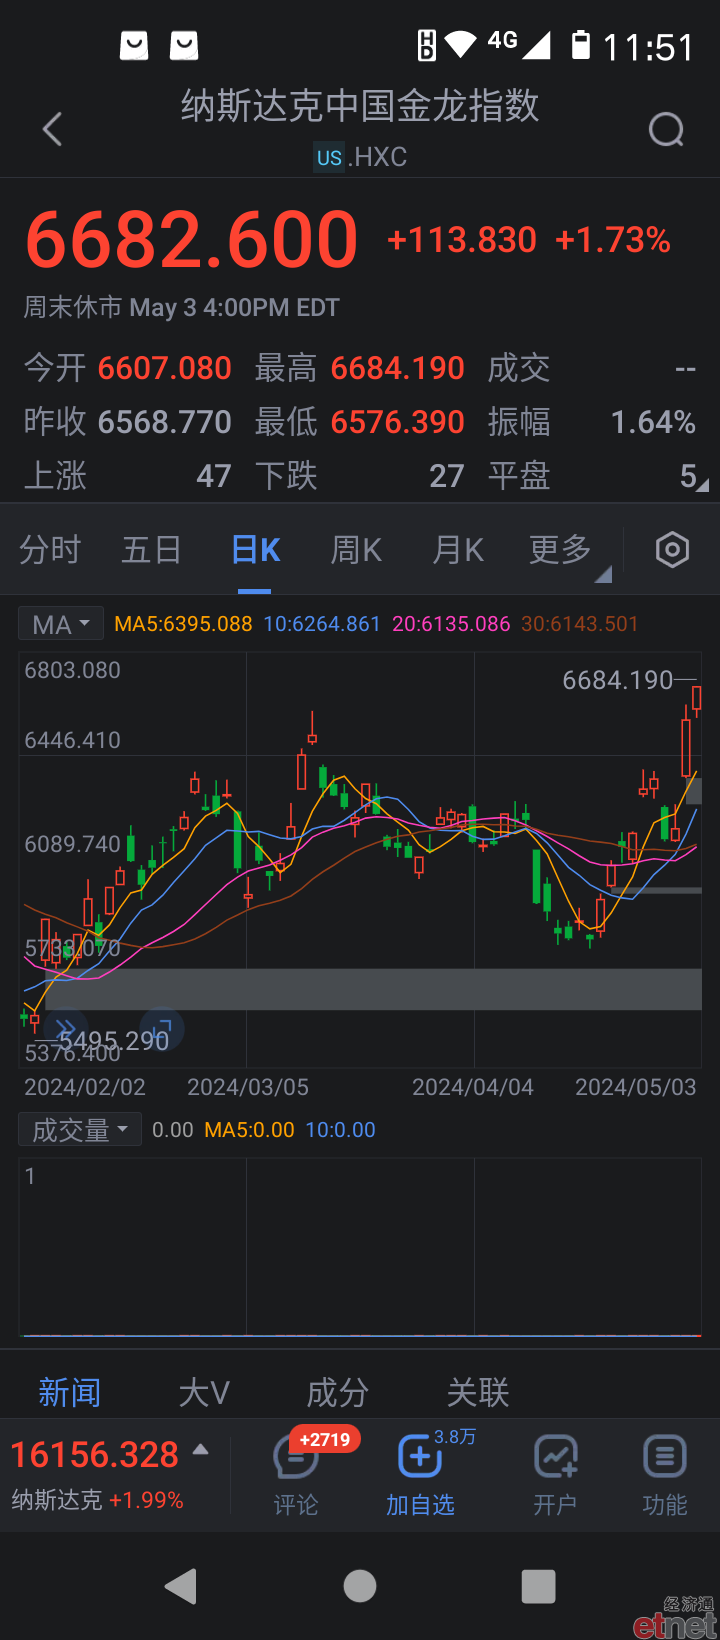Tap the Android recent apps square button
The width and height of the screenshot is (720, 1640).
[x=538, y=1586]
